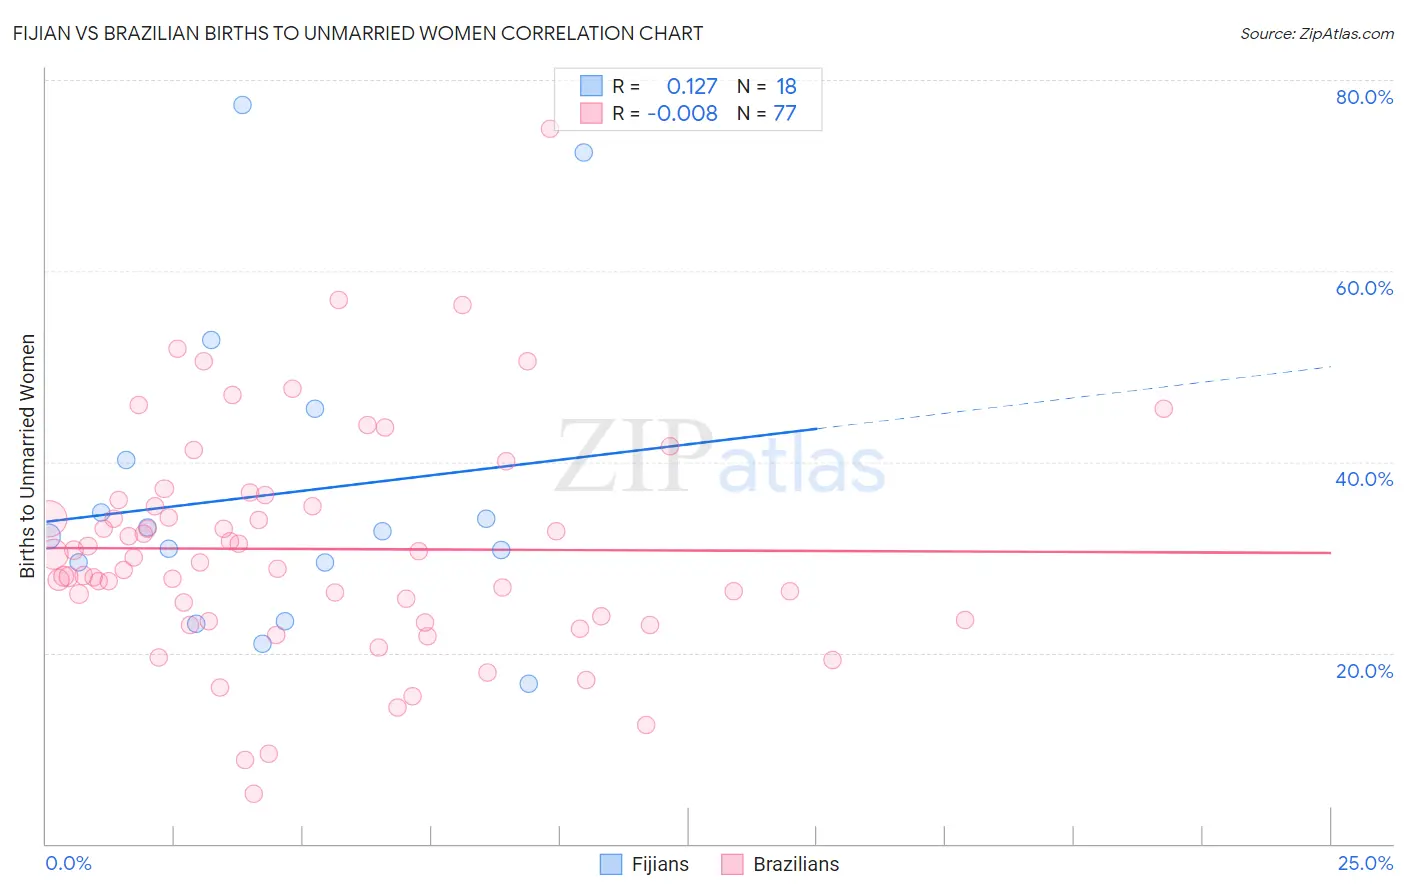Click the 0.0% x-axis label
The height and width of the screenshot is (892, 1406).
click(x=68, y=863)
